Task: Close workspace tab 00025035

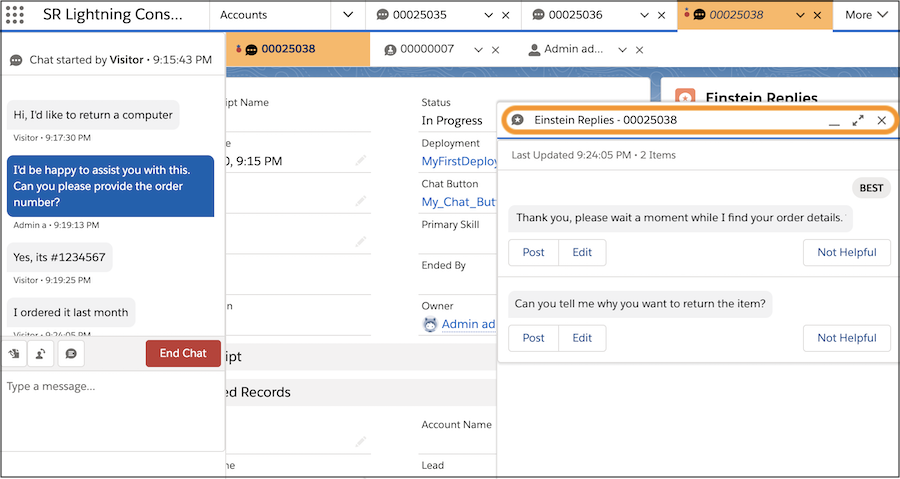Action: [506, 15]
